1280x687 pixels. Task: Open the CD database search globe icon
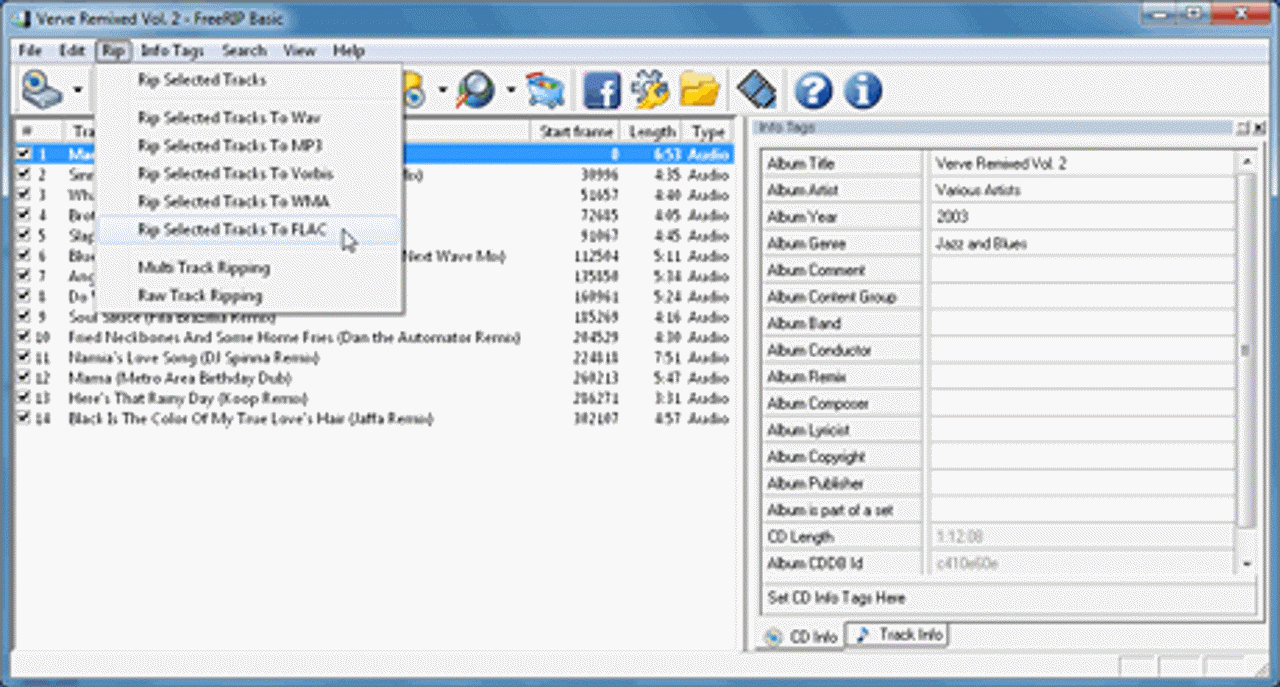point(476,91)
